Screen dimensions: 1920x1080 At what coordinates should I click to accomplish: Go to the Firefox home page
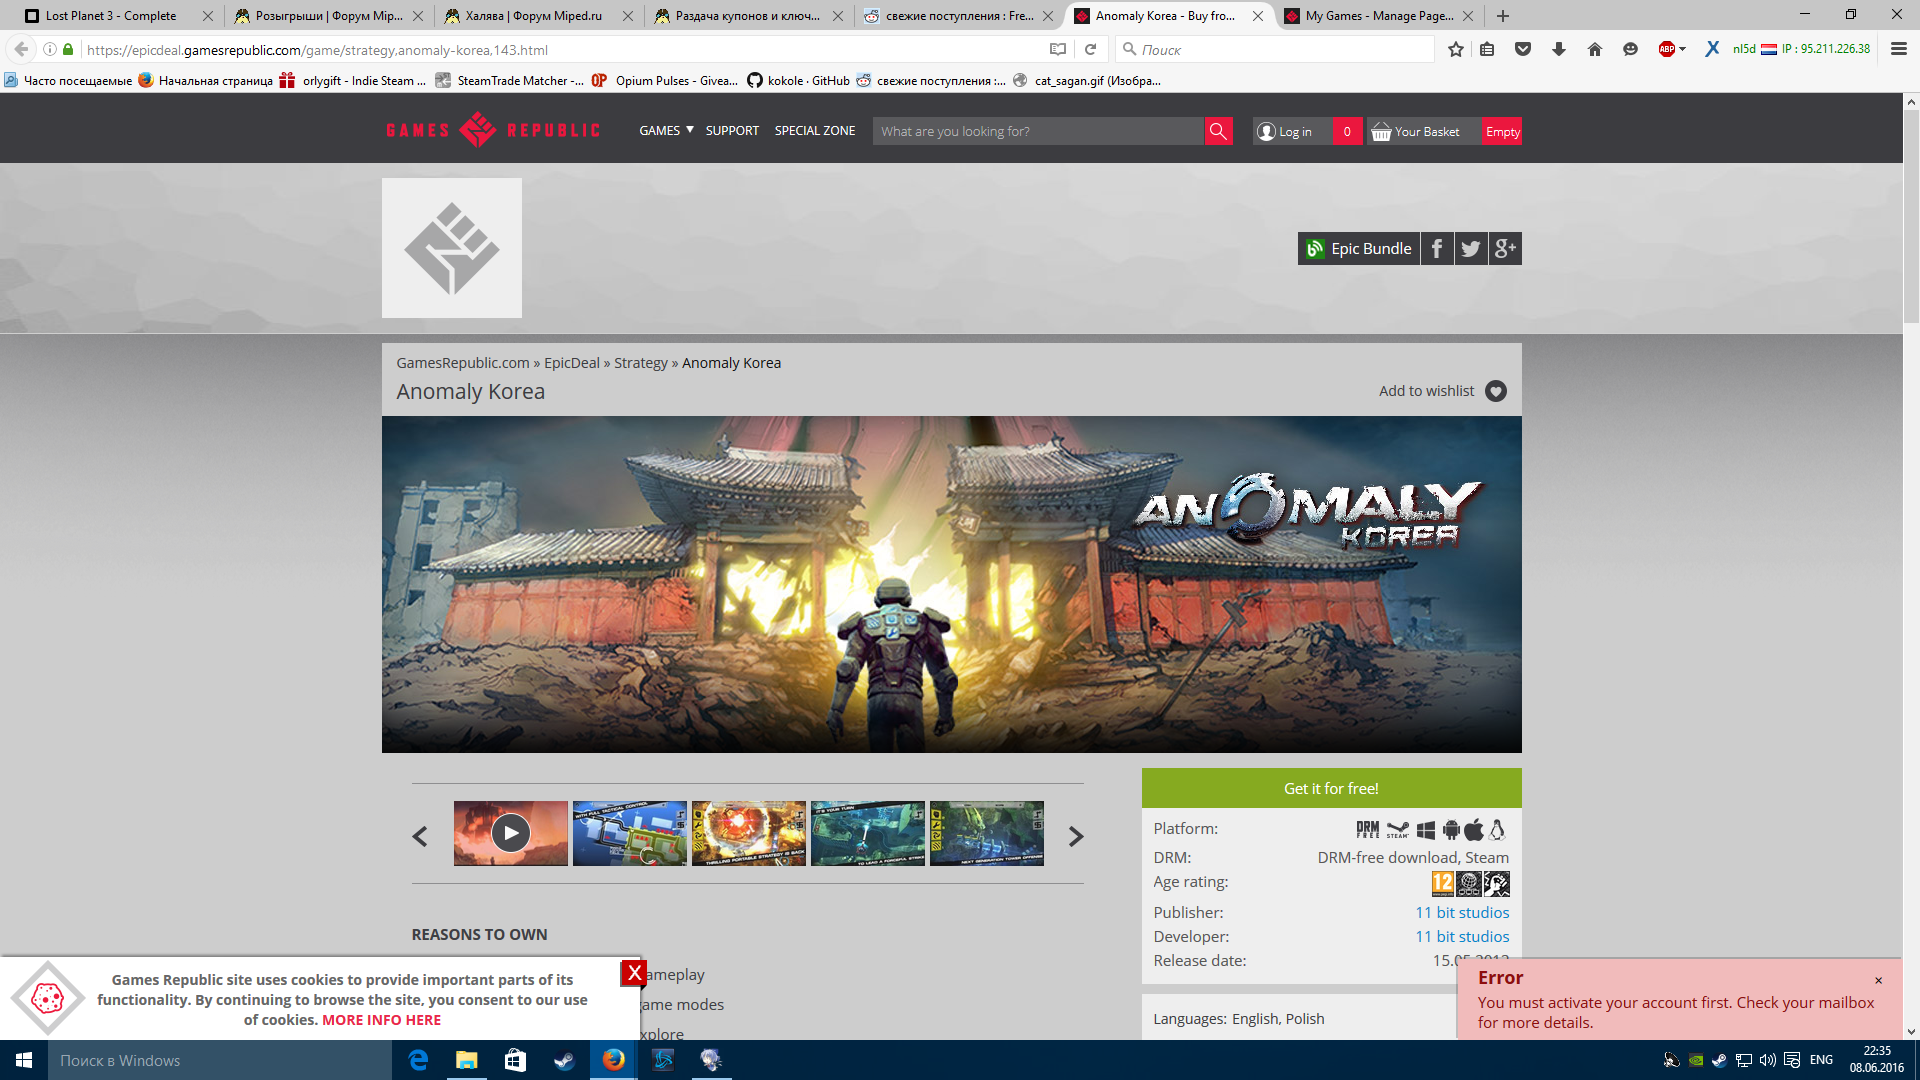click(1595, 49)
